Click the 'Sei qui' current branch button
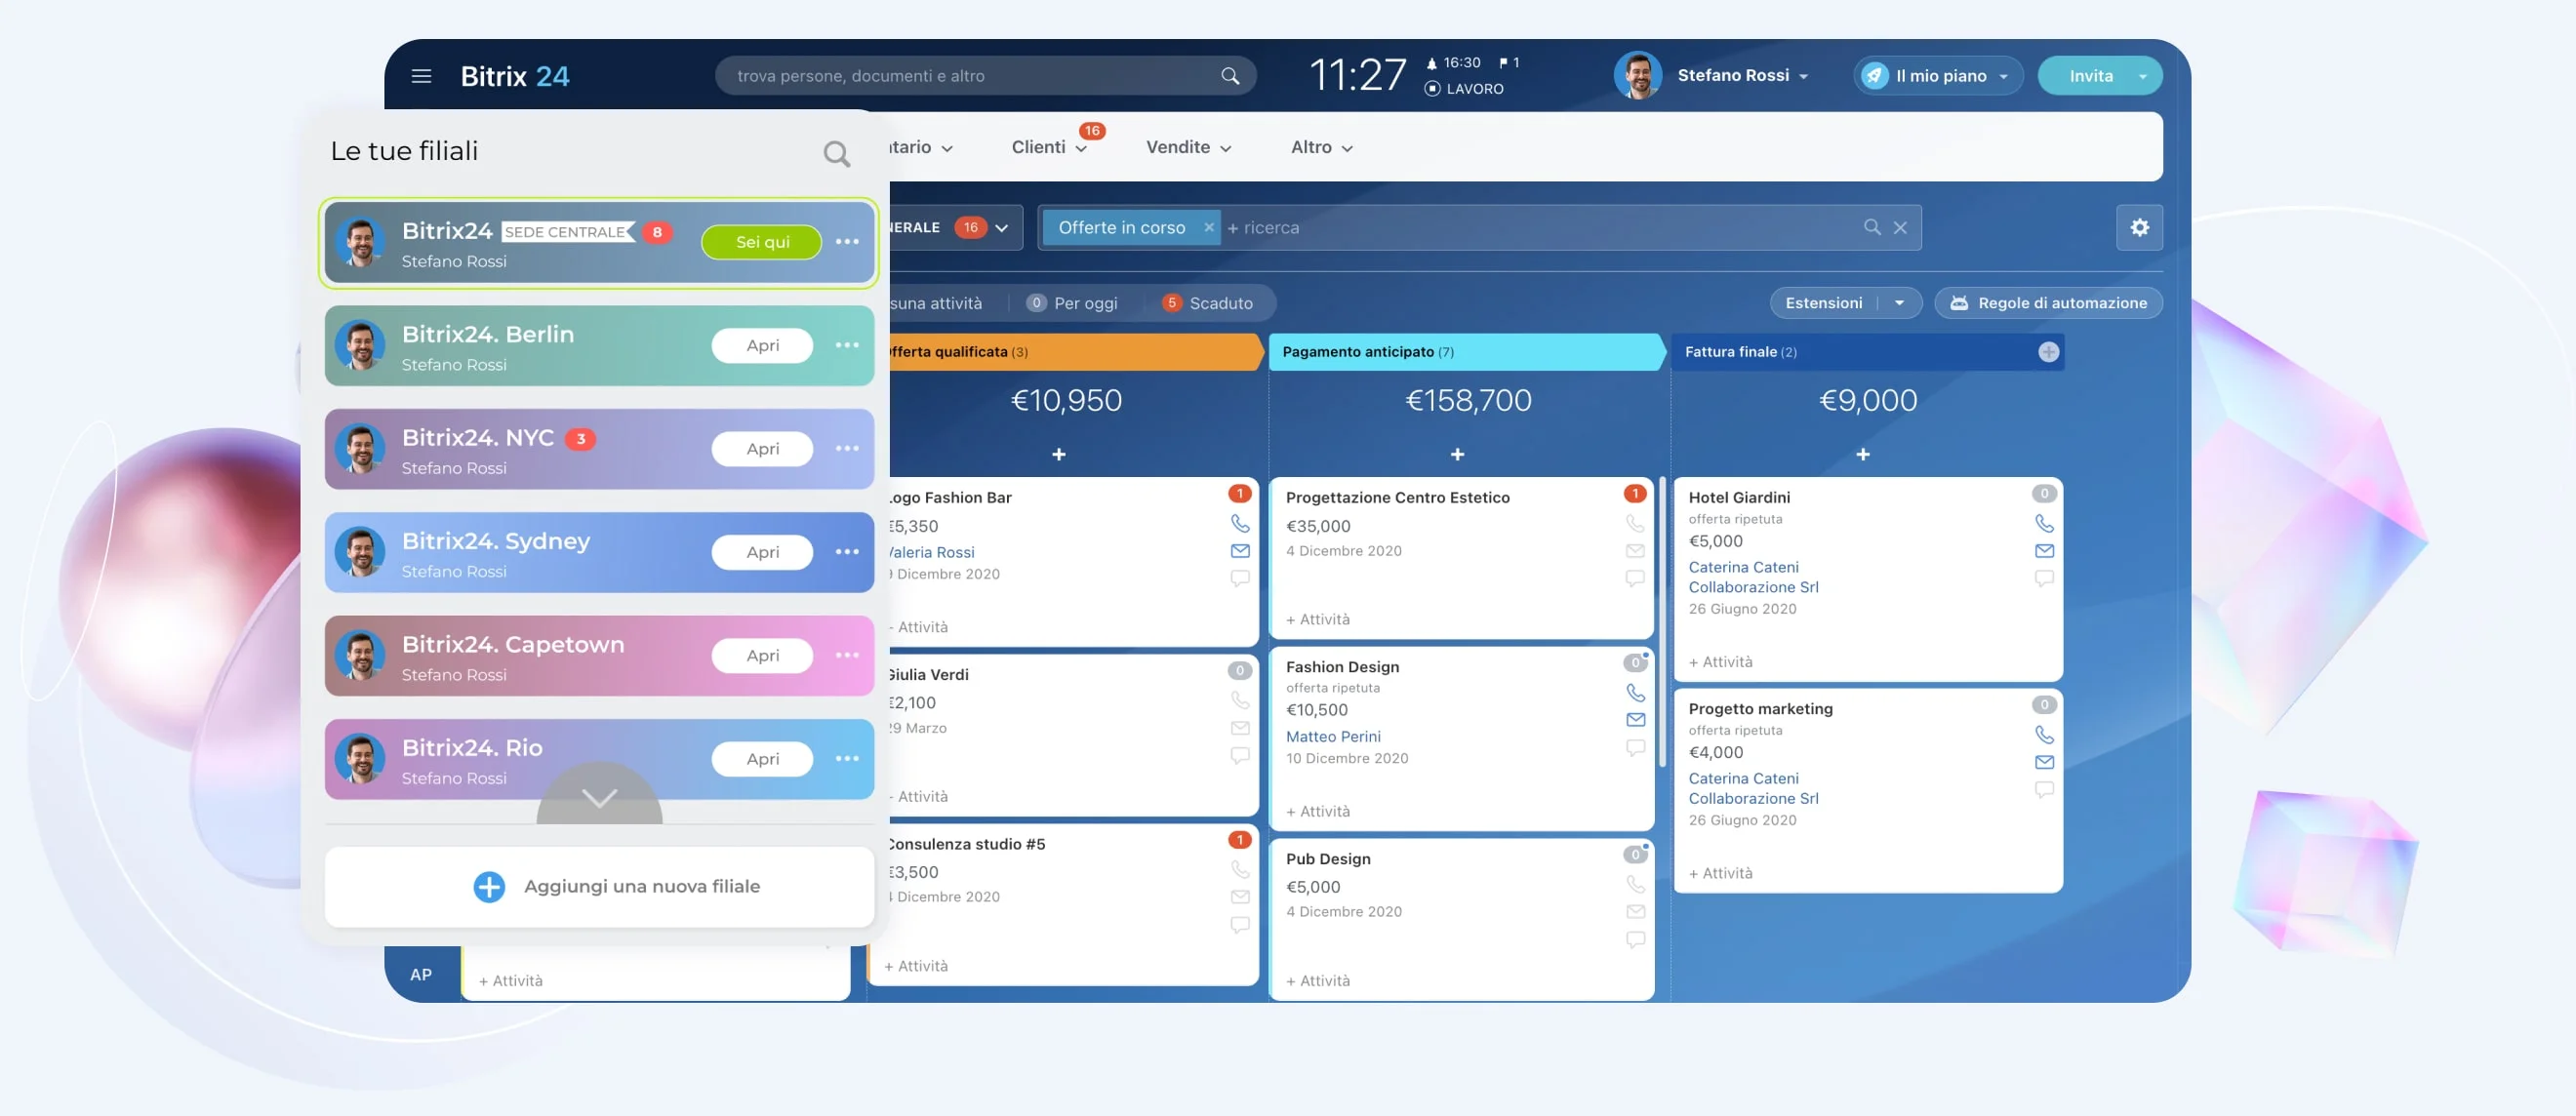 click(762, 242)
